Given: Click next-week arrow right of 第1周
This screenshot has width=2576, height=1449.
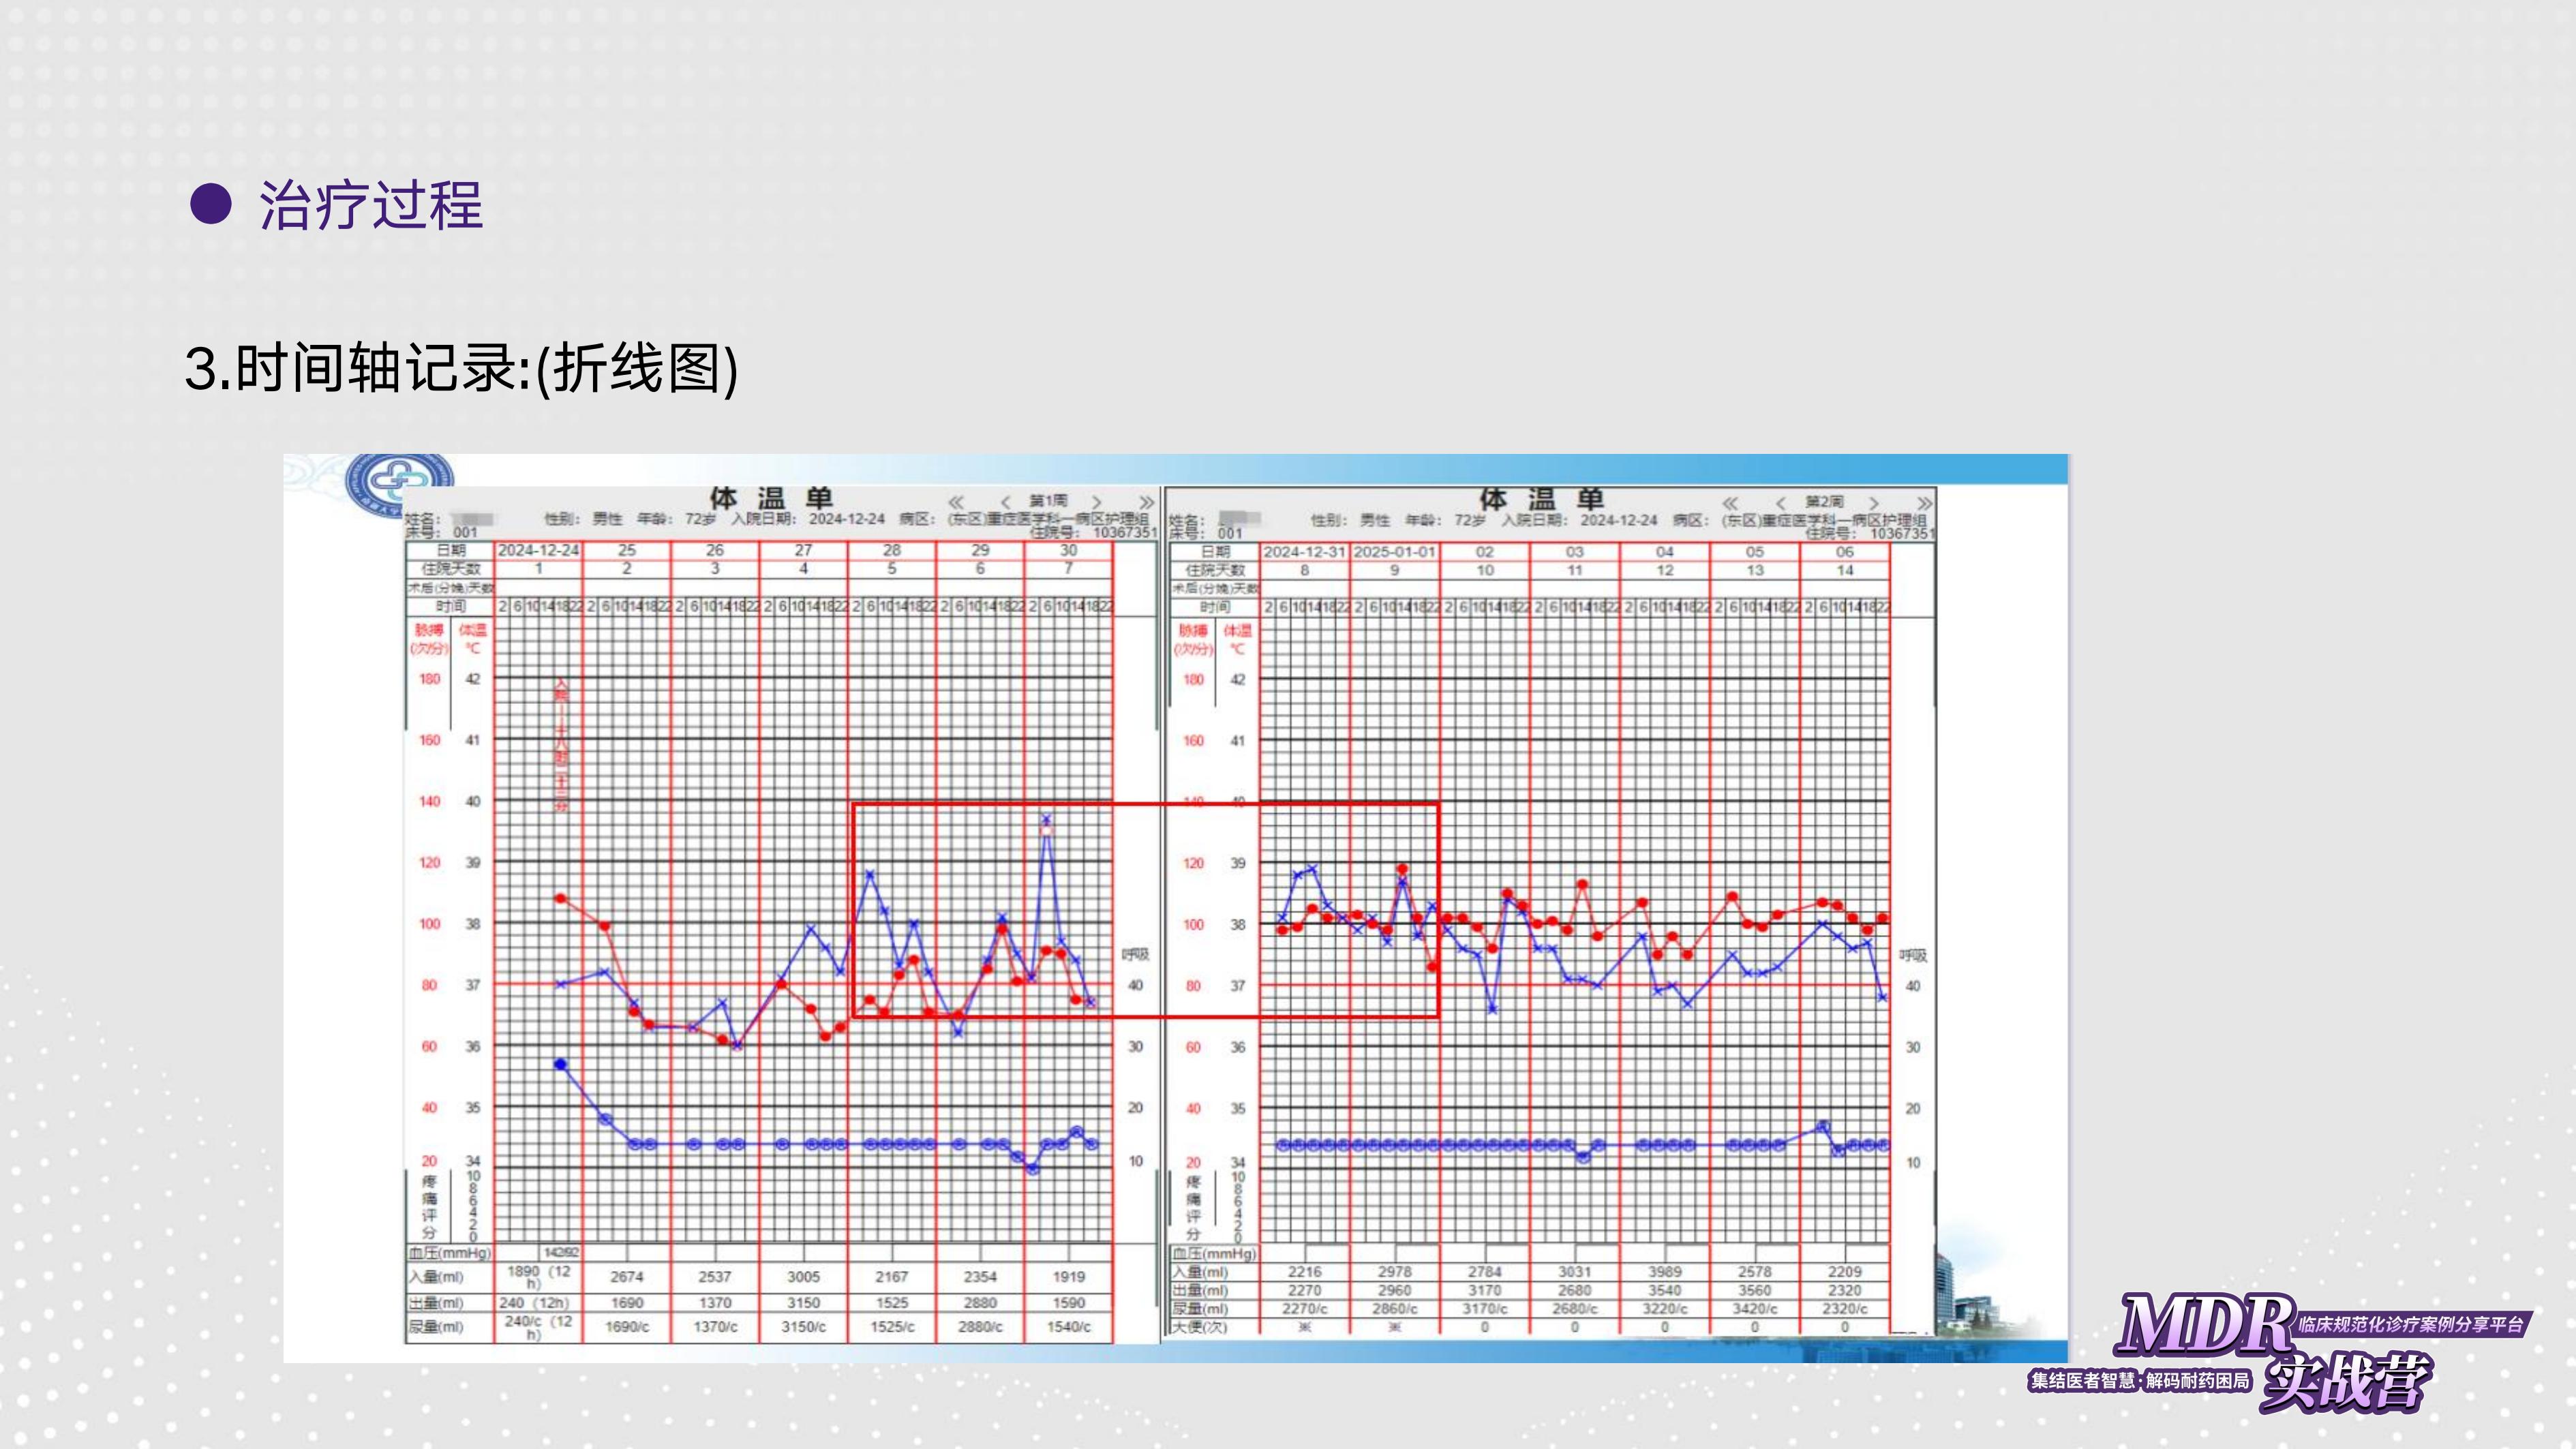Looking at the screenshot, I should (x=1097, y=502).
